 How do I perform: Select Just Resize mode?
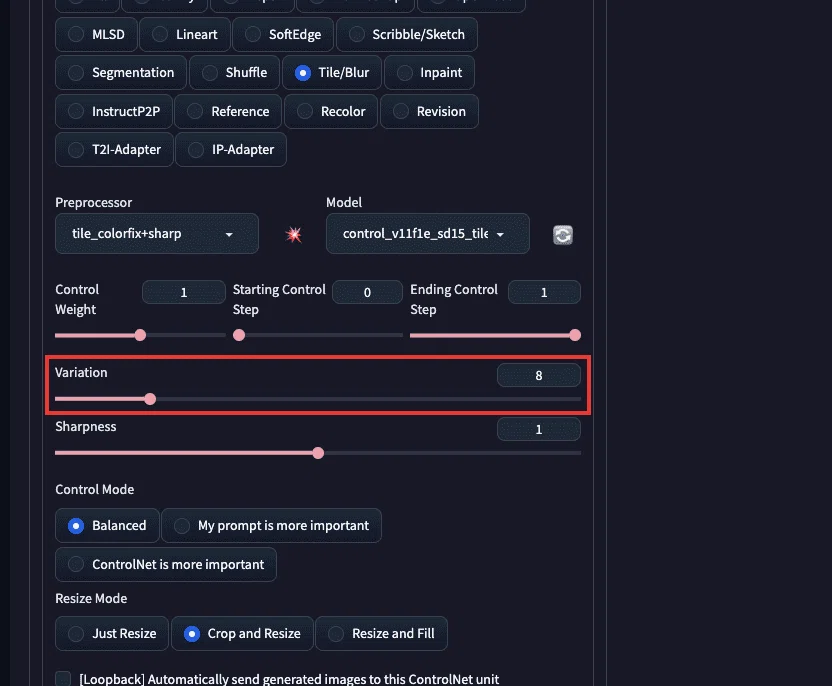tap(112, 633)
